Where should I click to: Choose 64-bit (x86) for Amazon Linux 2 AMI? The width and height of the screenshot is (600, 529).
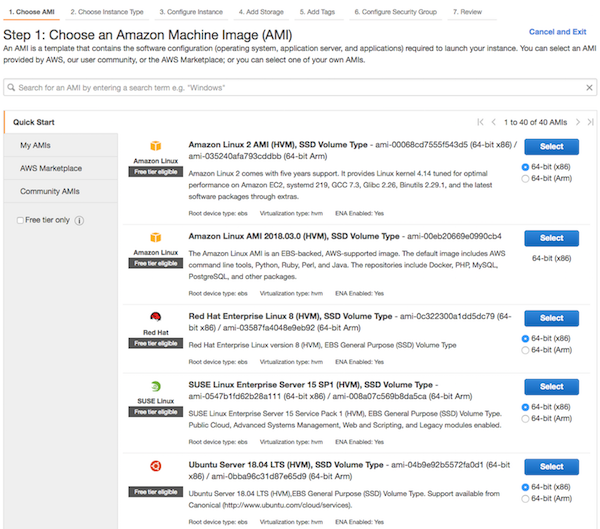tap(525, 167)
